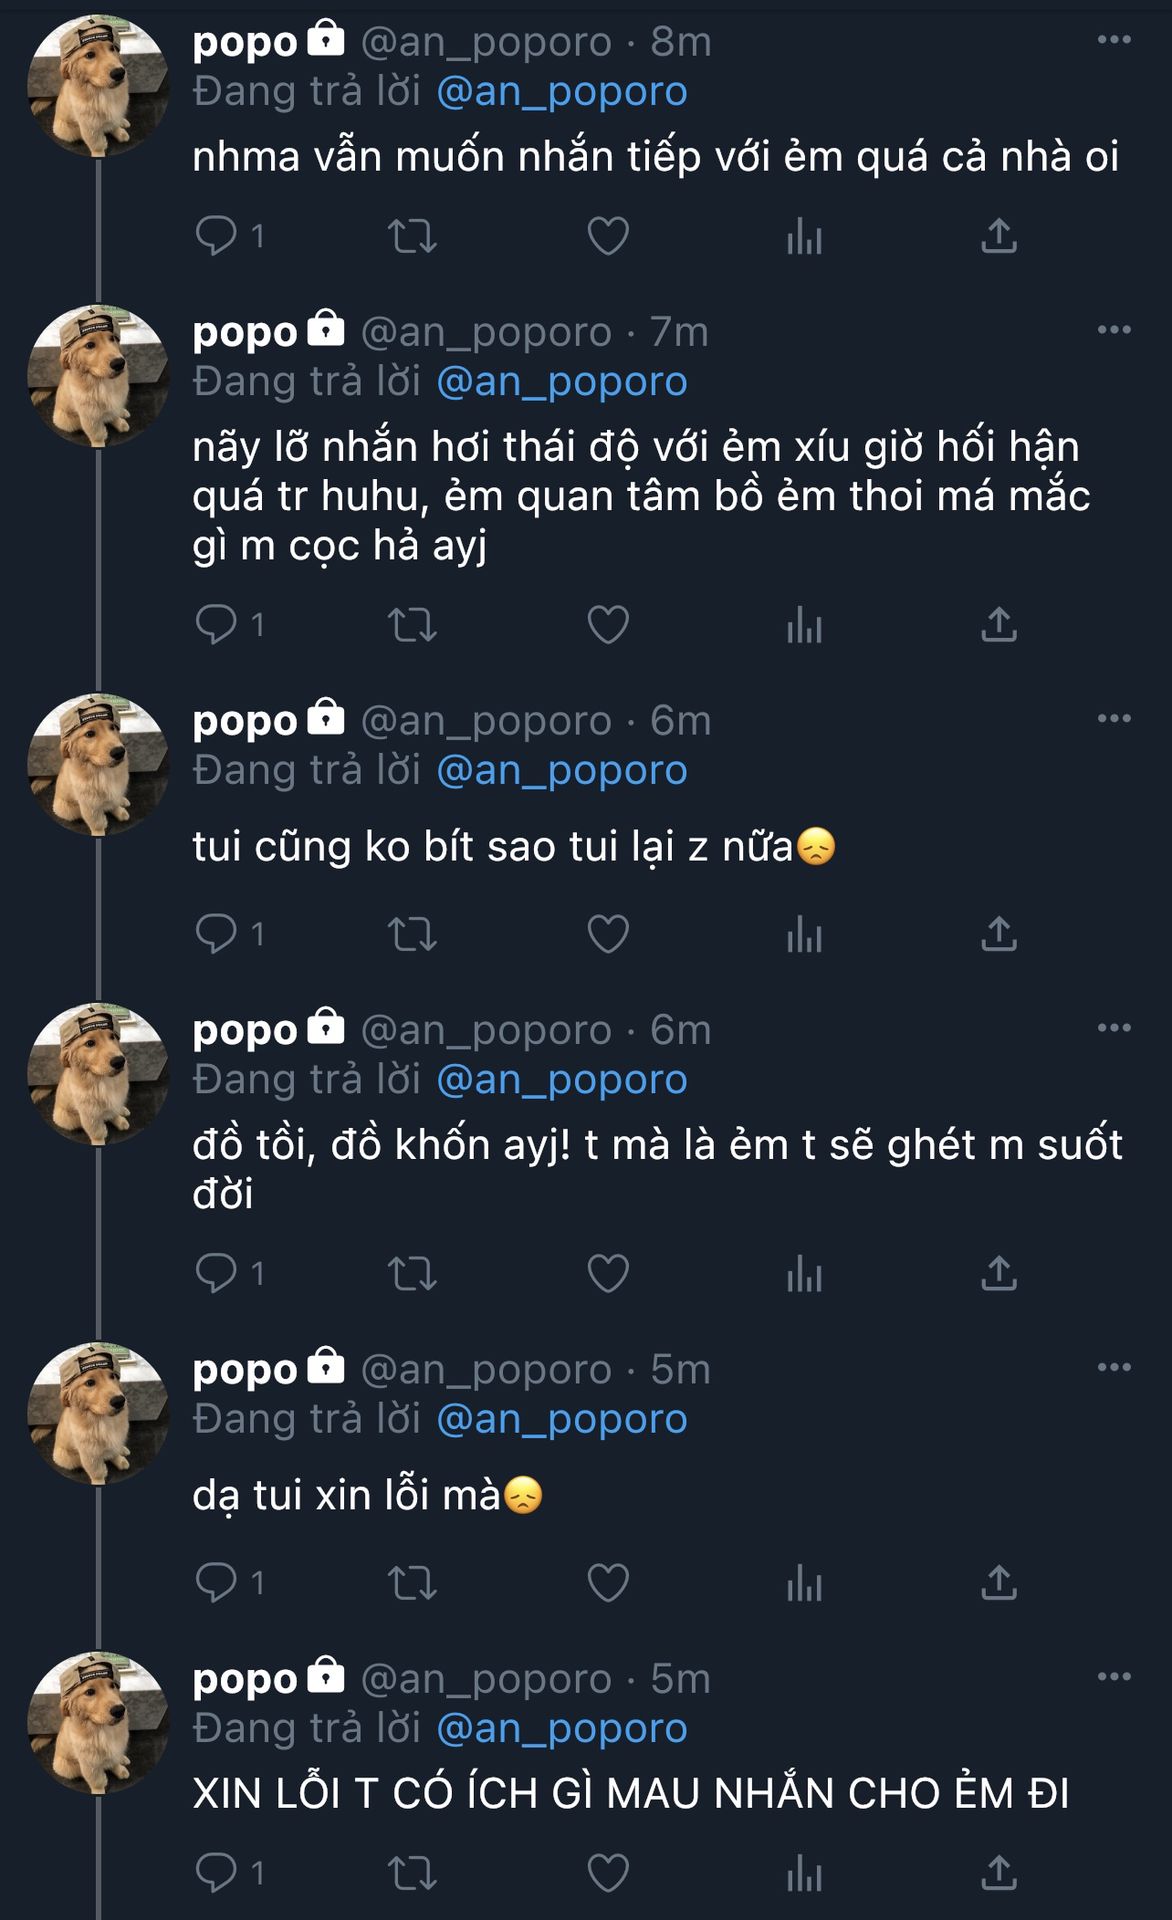Image resolution: width=1172 pixels, height=1920 pixels.
Task: View analytics for the "XIN LỖI" tweet
Action: [x=804, y=1873]
